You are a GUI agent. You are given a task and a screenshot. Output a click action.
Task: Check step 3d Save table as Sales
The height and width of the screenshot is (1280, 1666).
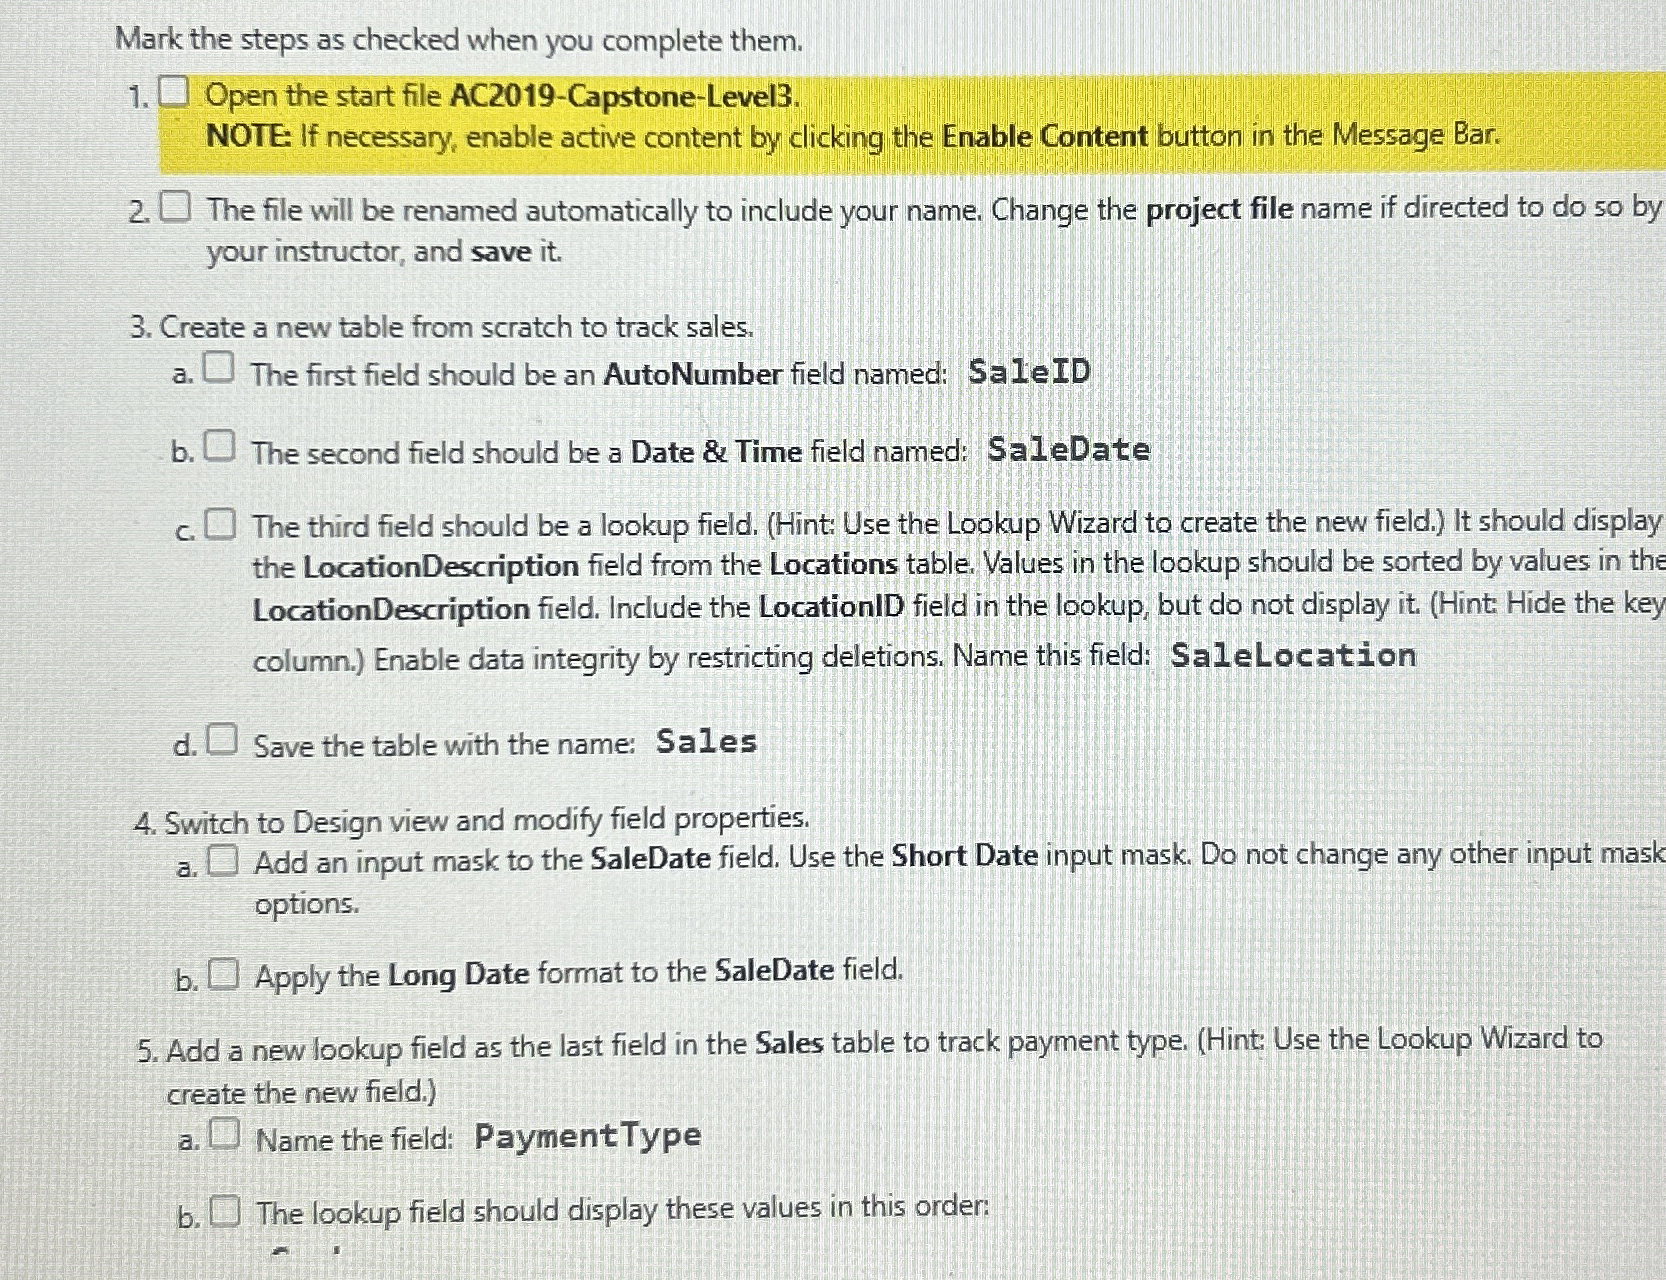(x=224, y=736)
